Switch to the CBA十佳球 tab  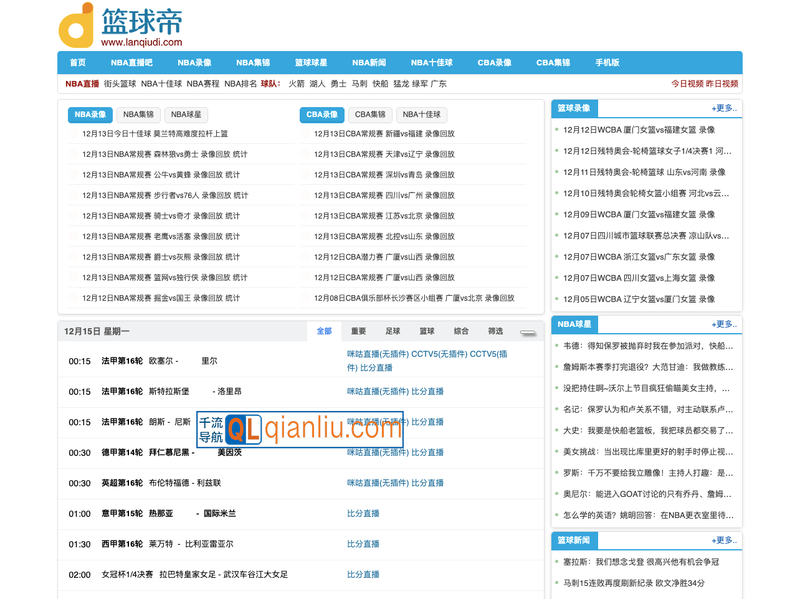coord(422,115)
